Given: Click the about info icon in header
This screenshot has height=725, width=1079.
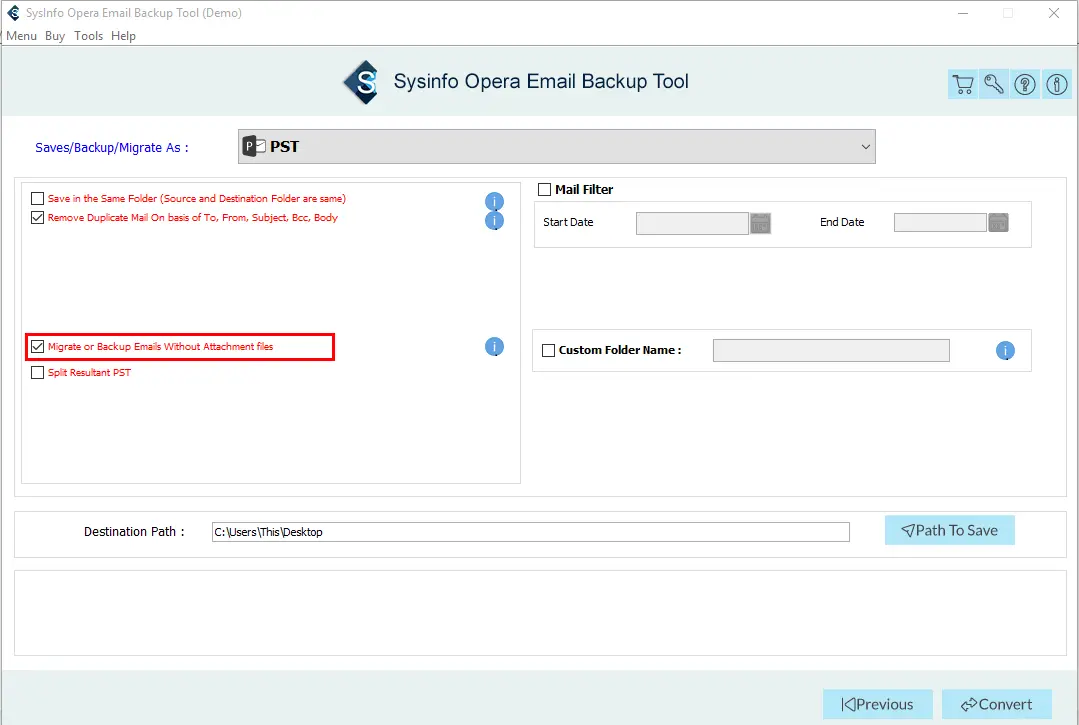Looking at the screenshot, I should [x=1056, y=85].
